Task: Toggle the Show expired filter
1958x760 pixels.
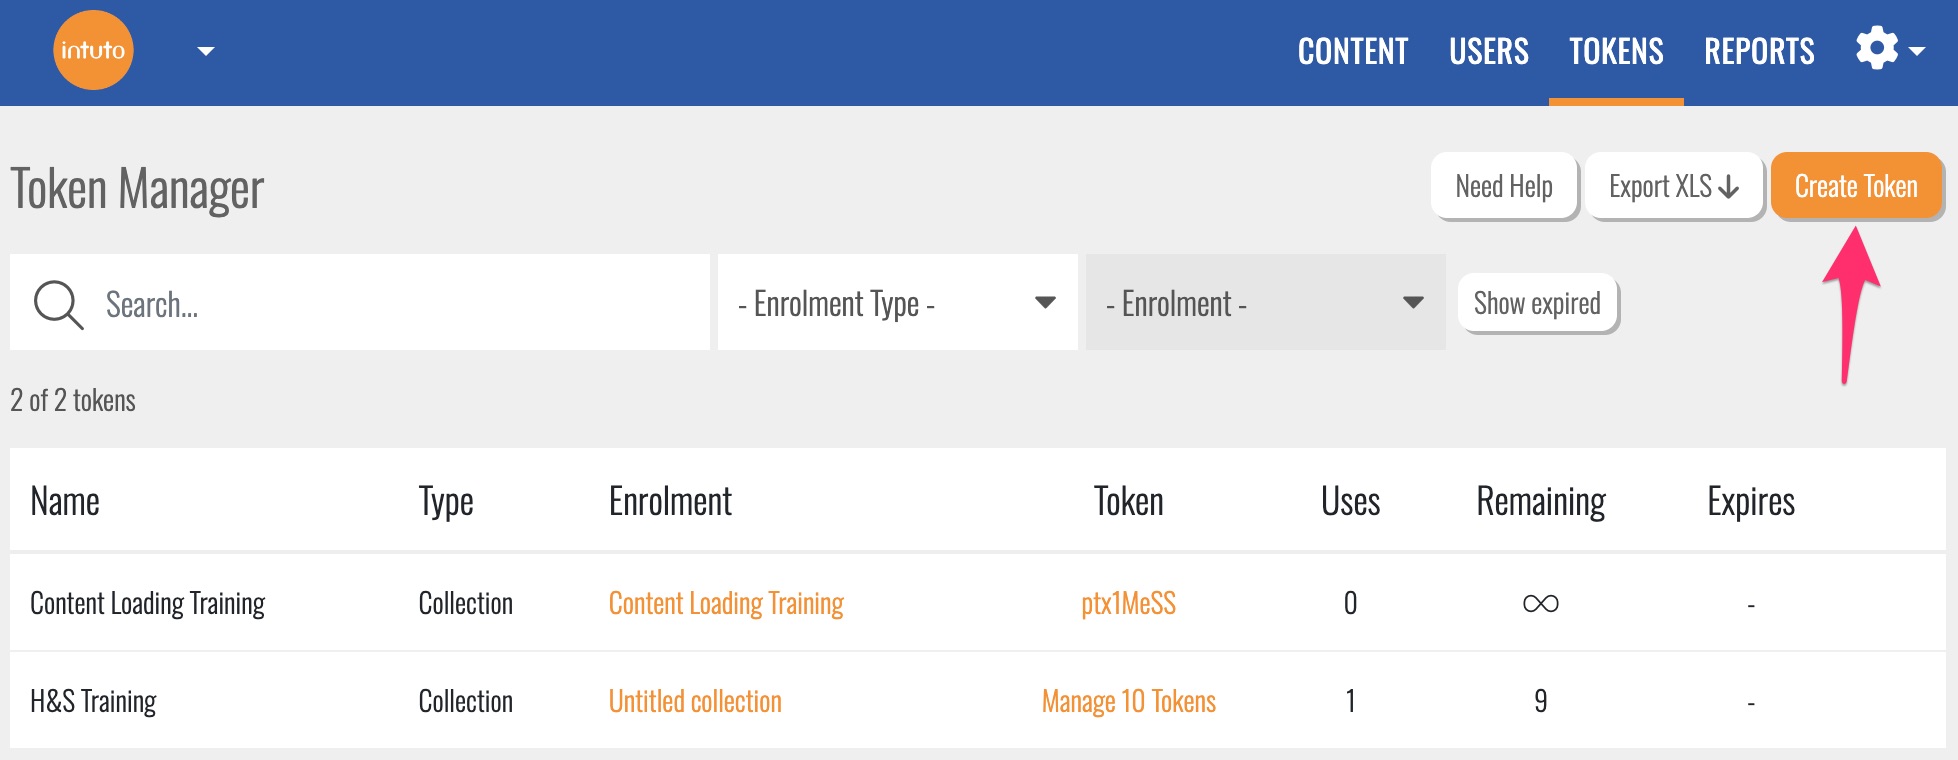Action: tap(1537, 303)
